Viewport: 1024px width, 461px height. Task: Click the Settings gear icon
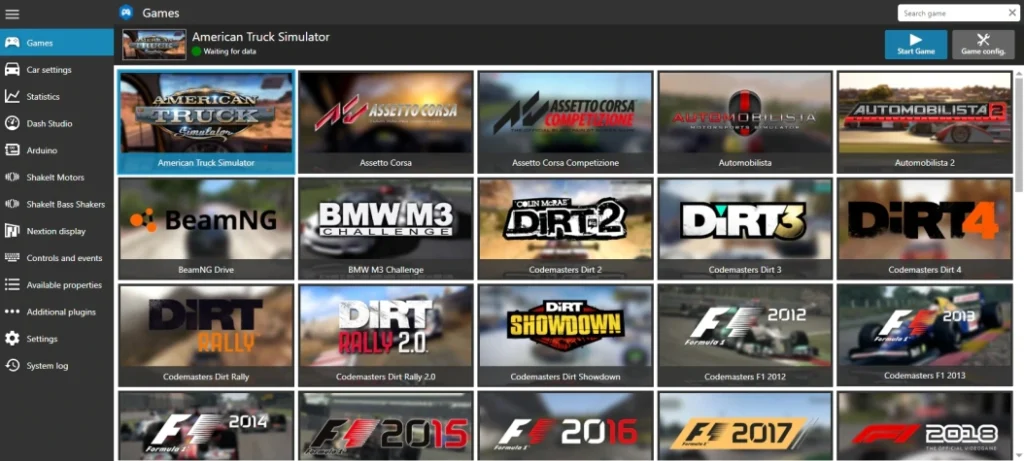[12, 338]
